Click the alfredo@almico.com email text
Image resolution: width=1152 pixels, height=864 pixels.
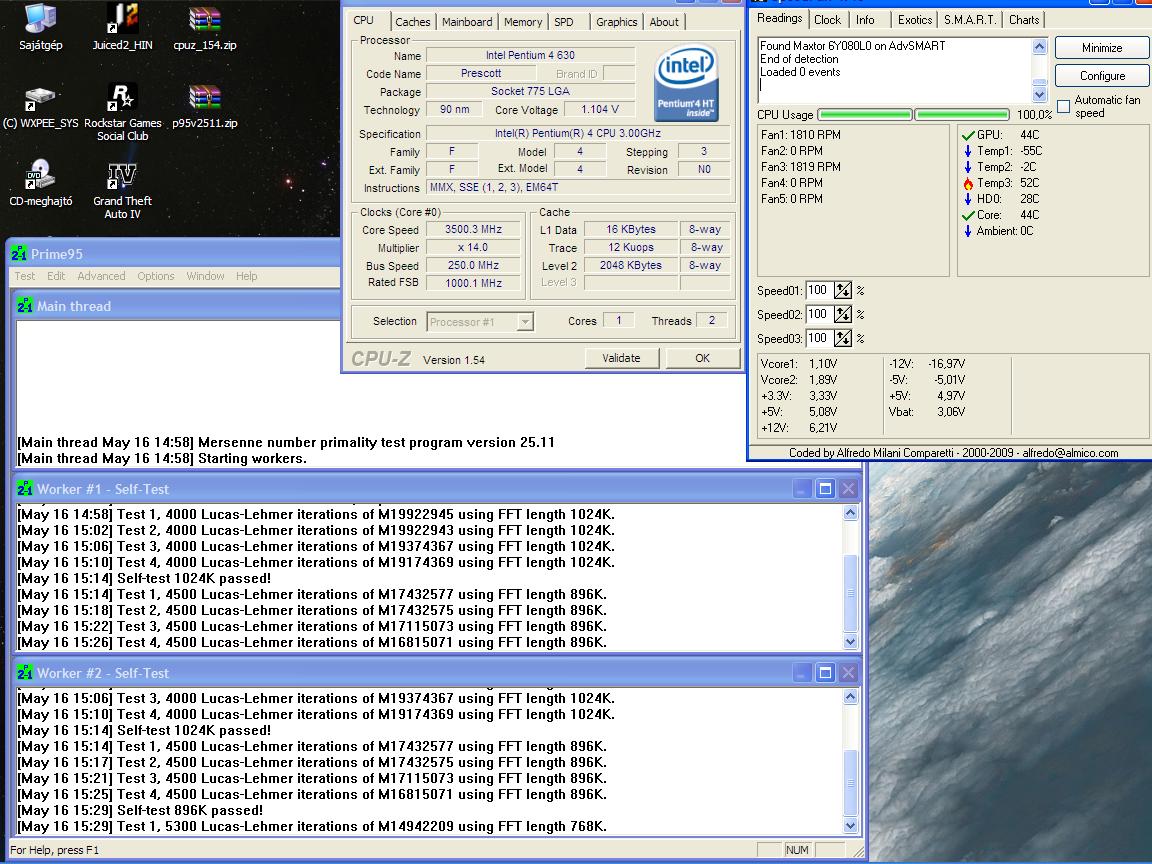[x=1070, y=453]
